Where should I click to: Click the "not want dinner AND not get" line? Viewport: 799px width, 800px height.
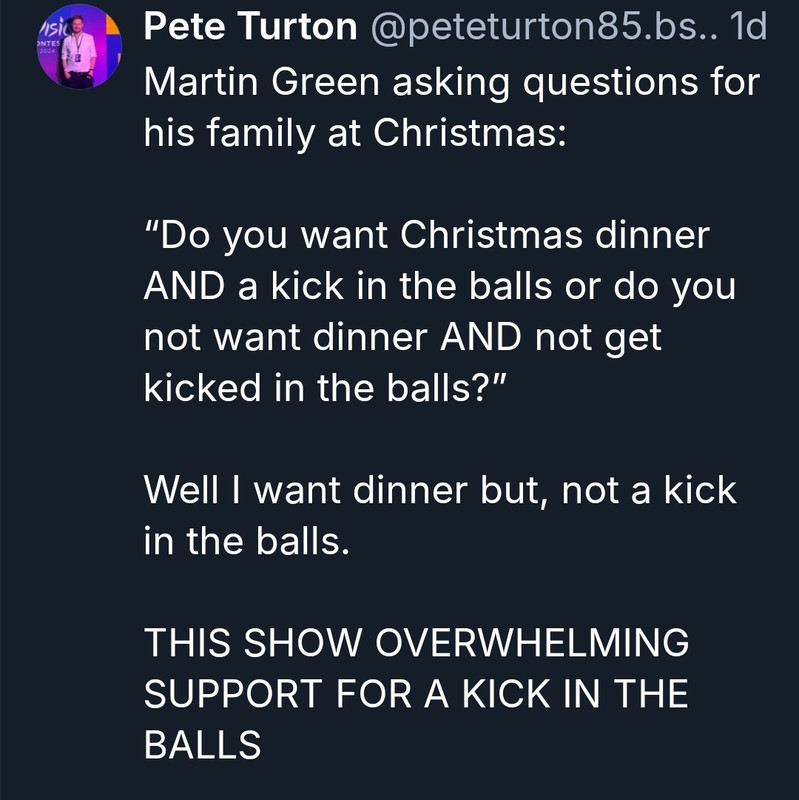[x=403, y=337]
